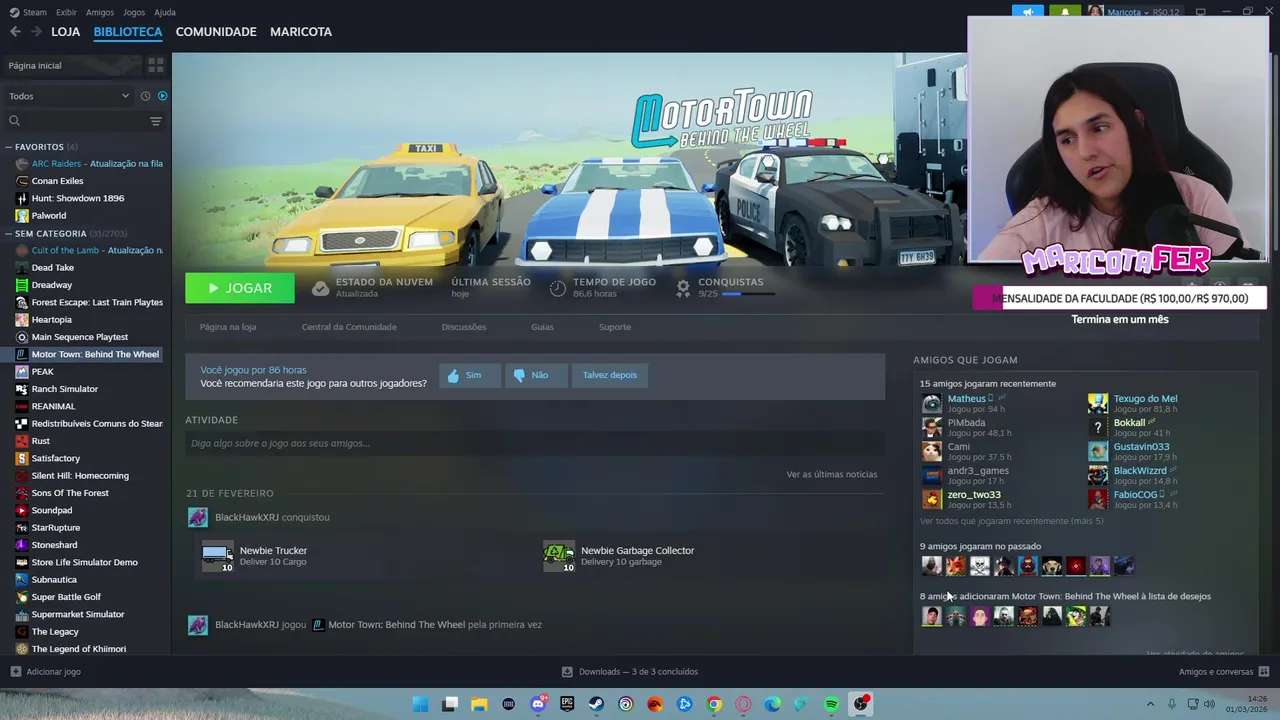Screen dimensions: 1280x720
Task: Collapse the SEM CATEGORIA category
Action: click(9, 234)
